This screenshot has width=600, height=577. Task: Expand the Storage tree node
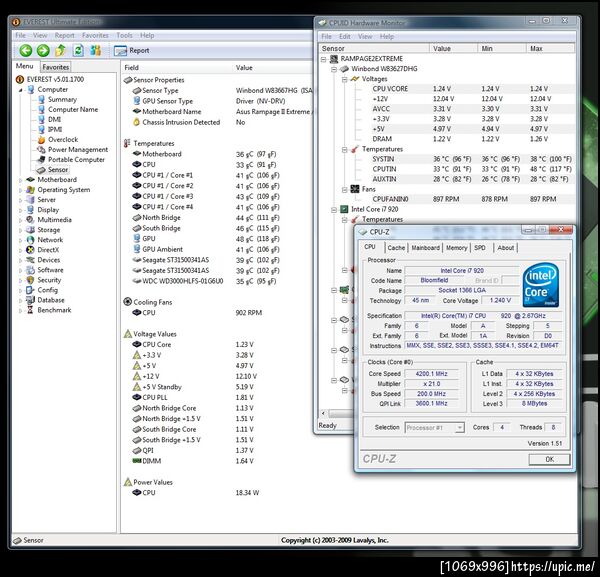pos(21,230)
